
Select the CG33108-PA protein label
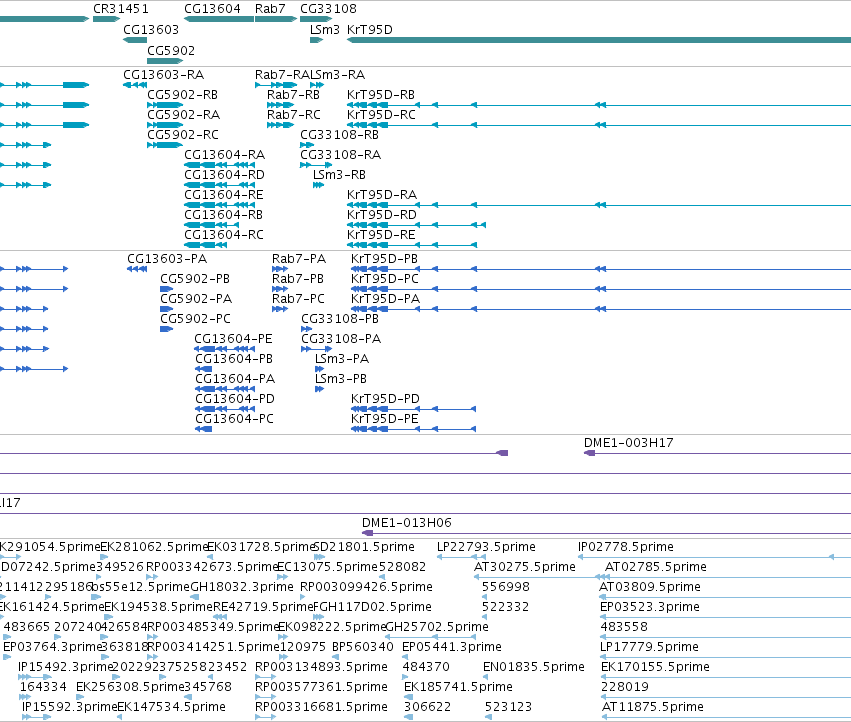tap(341, 339)
